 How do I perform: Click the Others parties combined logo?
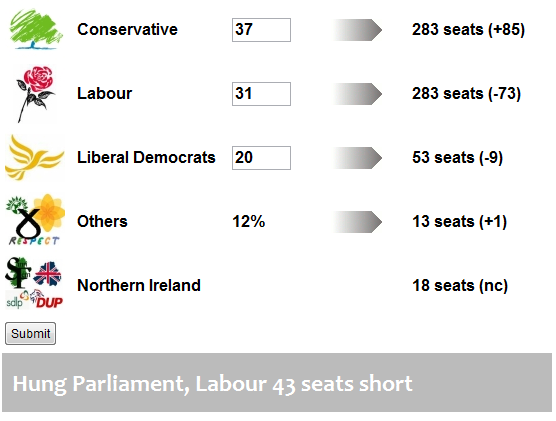(35, 220)
